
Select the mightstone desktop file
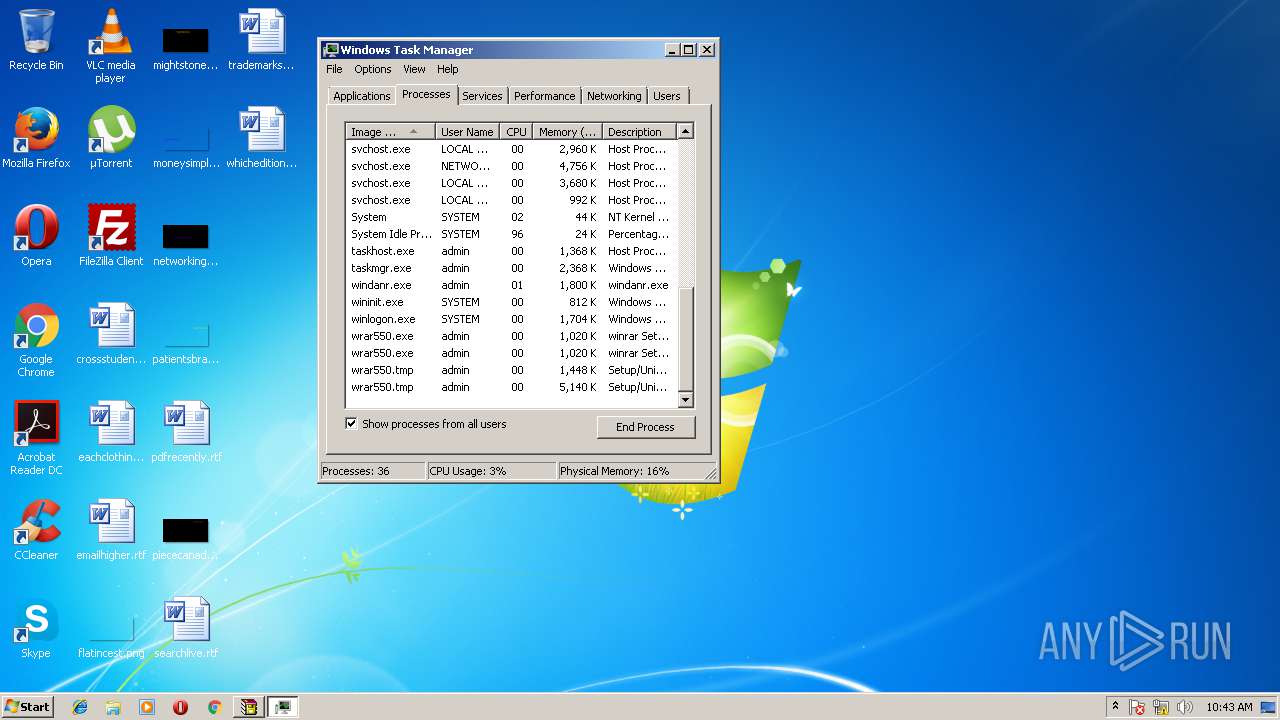click(x=186, y=46)
